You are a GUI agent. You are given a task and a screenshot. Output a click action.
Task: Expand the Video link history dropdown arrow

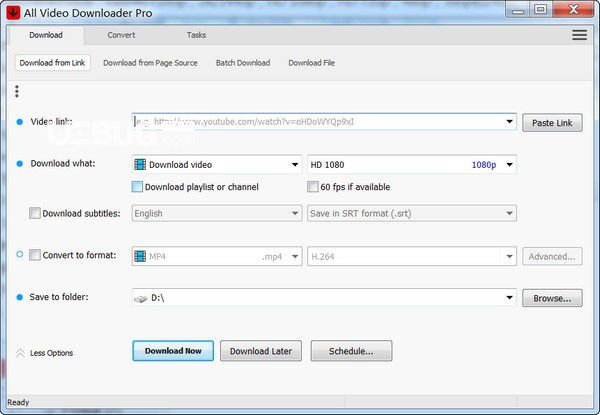pyautogui.click(x=509, y=122)
